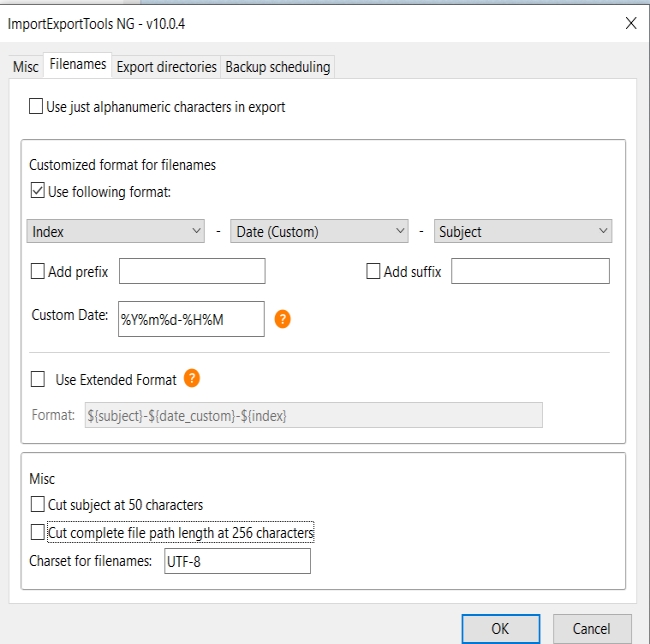Viewport: 650px width, 644px height.
Task: Open the Index dropdown
Action: click(115, 231)
